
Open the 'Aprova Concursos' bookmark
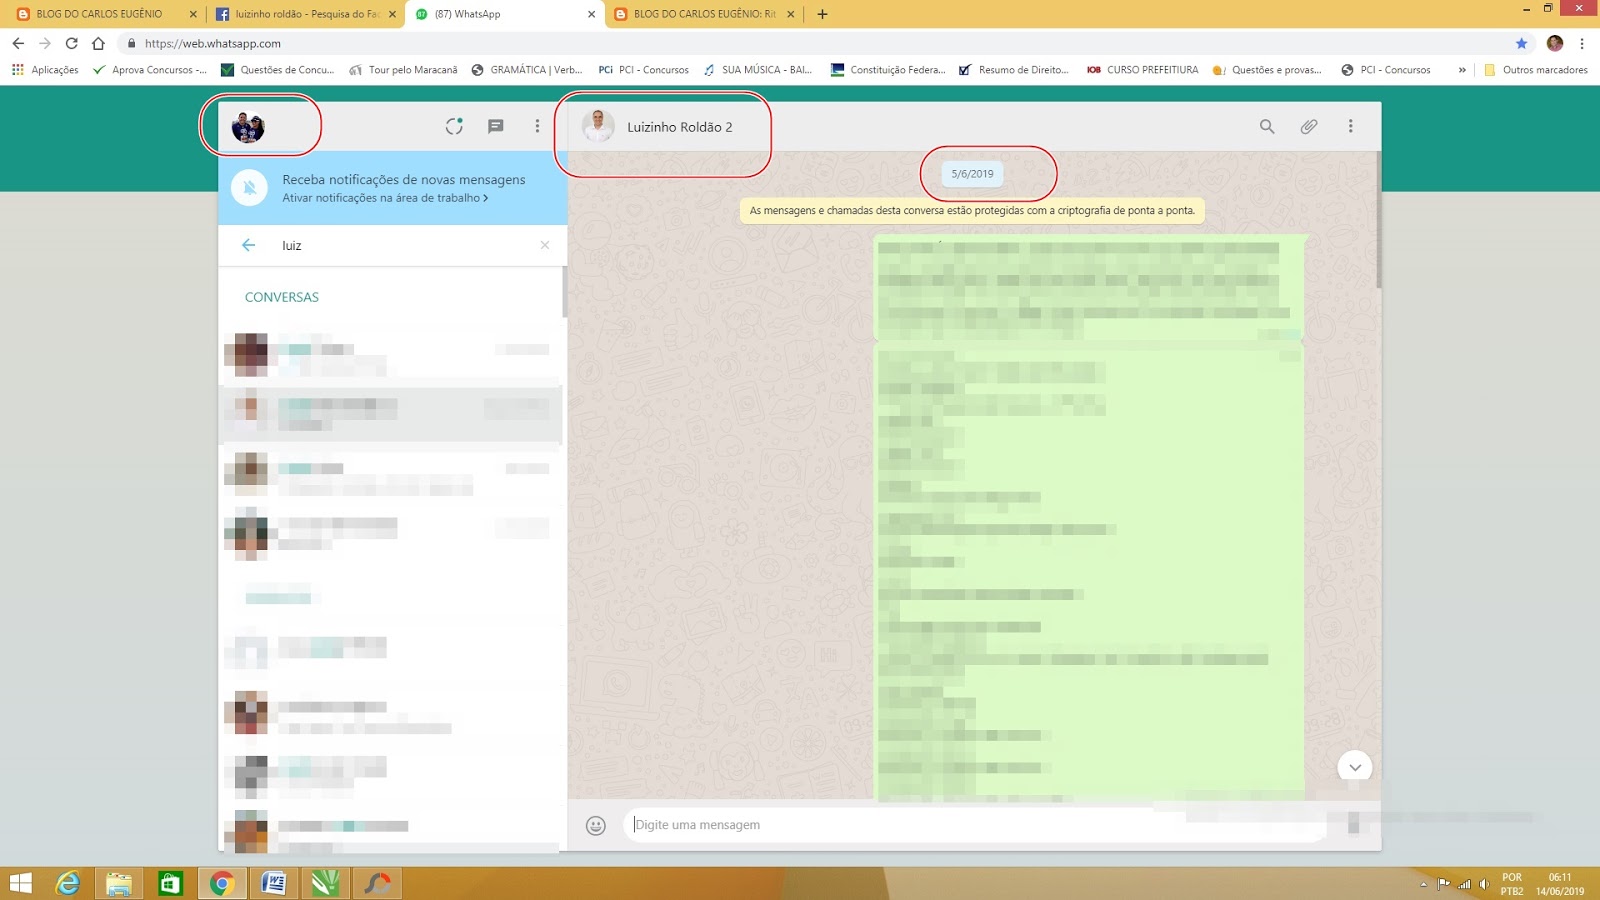(149, 70)
